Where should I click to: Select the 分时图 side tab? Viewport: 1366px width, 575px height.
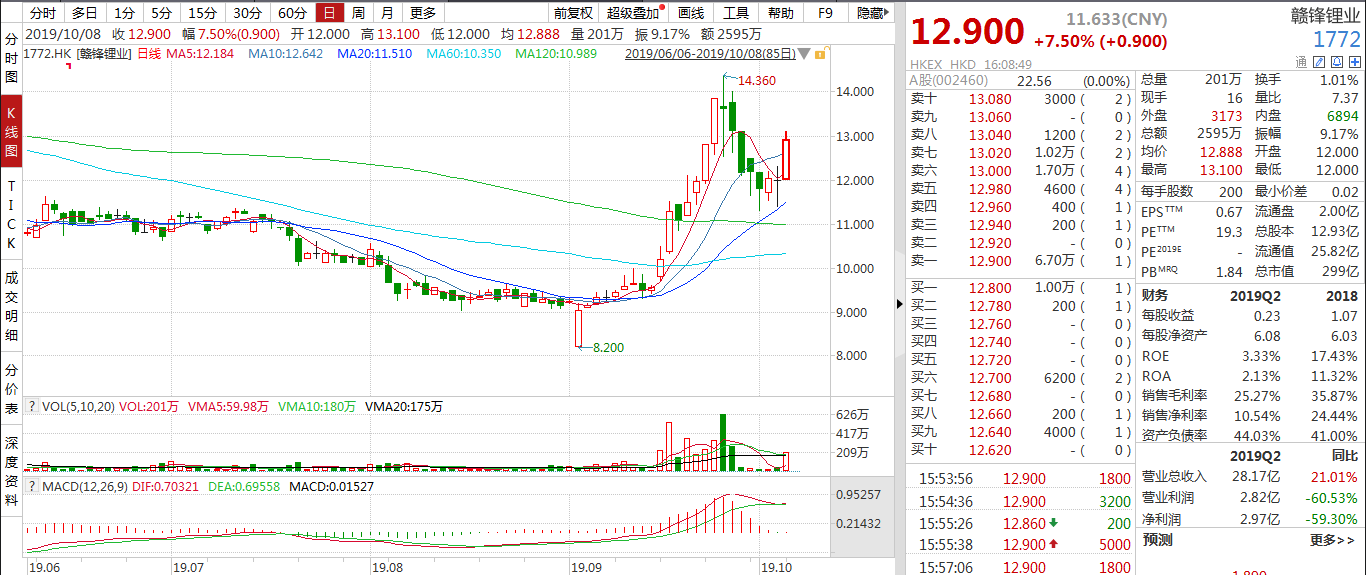coord(12,56)
